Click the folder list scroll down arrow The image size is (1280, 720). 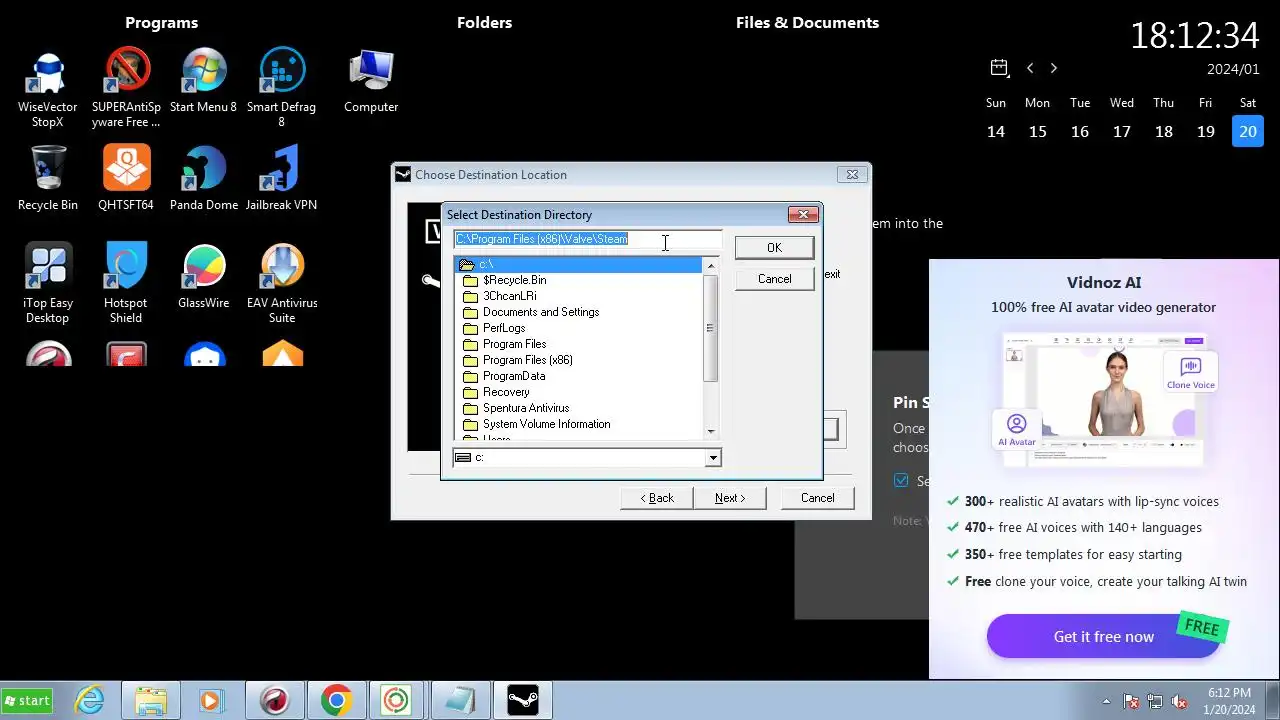click(x=711, y=431)
